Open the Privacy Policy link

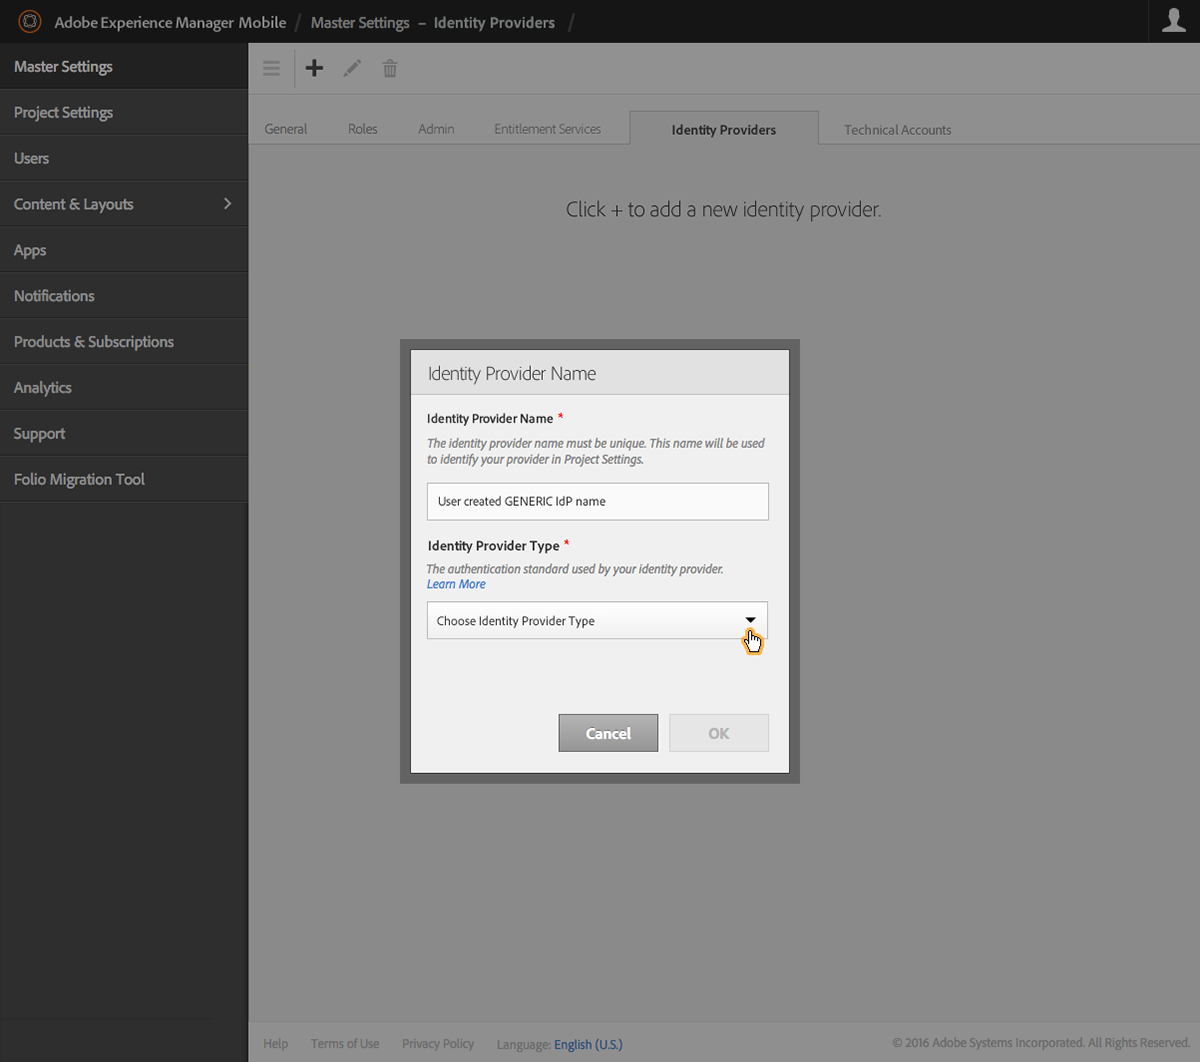click(438, 1043)
